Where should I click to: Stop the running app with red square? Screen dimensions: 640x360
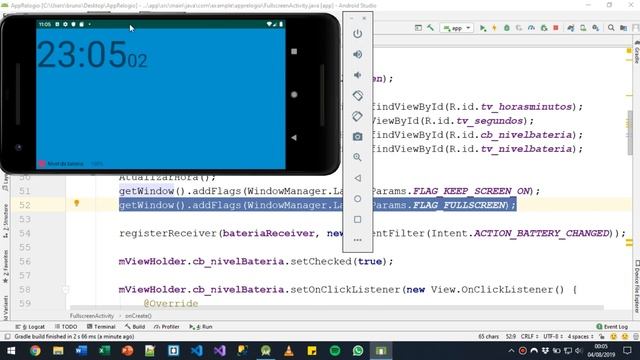[556, 28]
